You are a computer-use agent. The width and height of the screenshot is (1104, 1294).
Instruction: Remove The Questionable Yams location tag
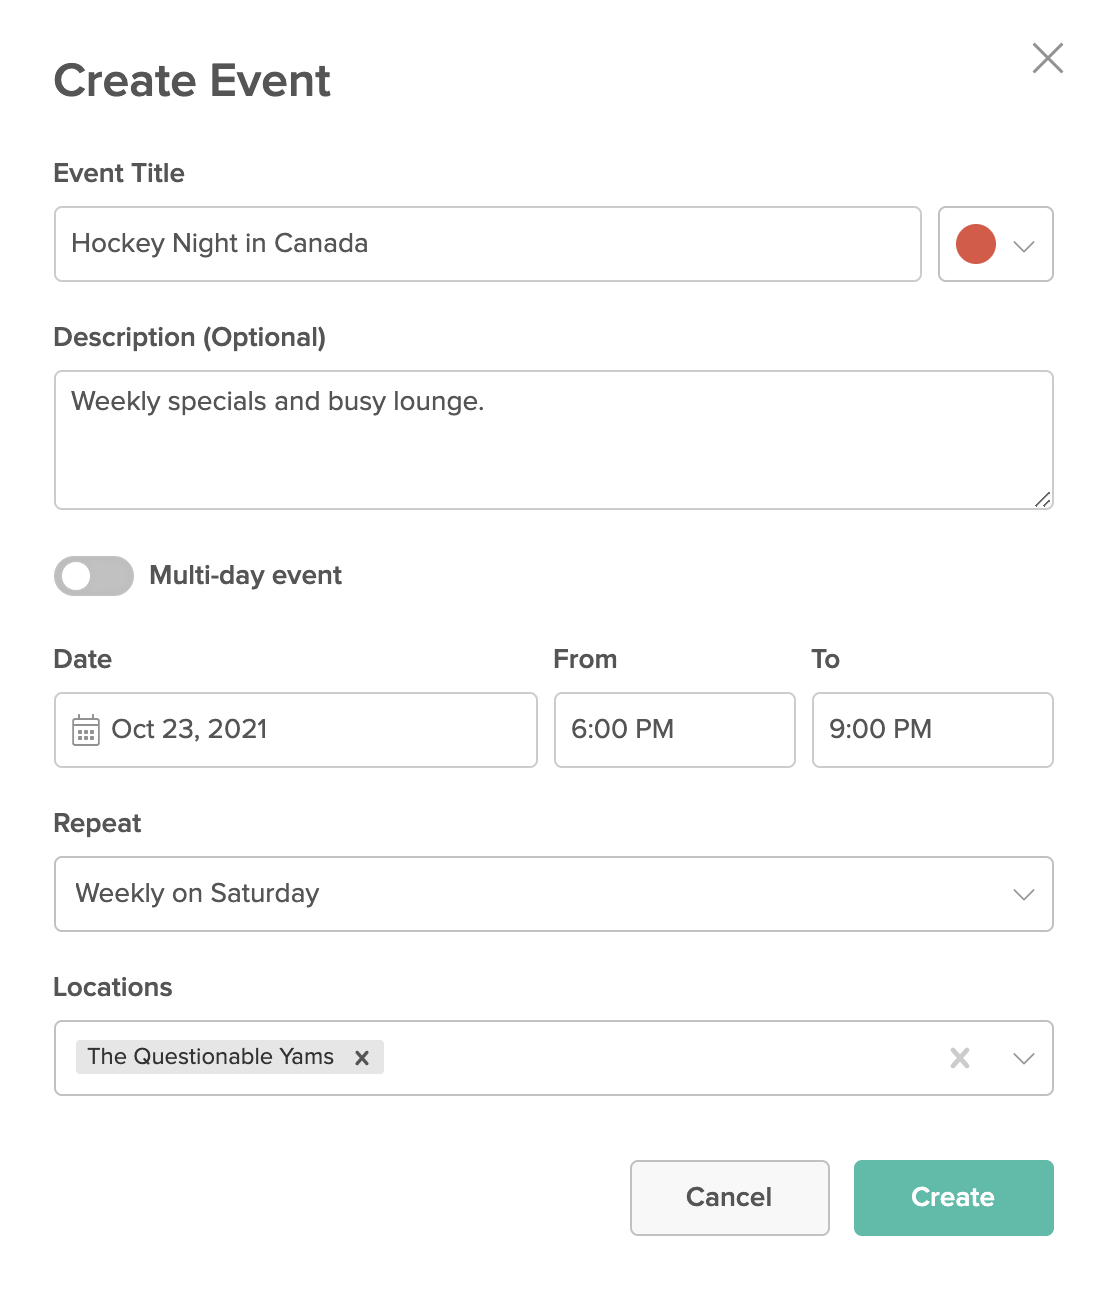[362, 1057]
